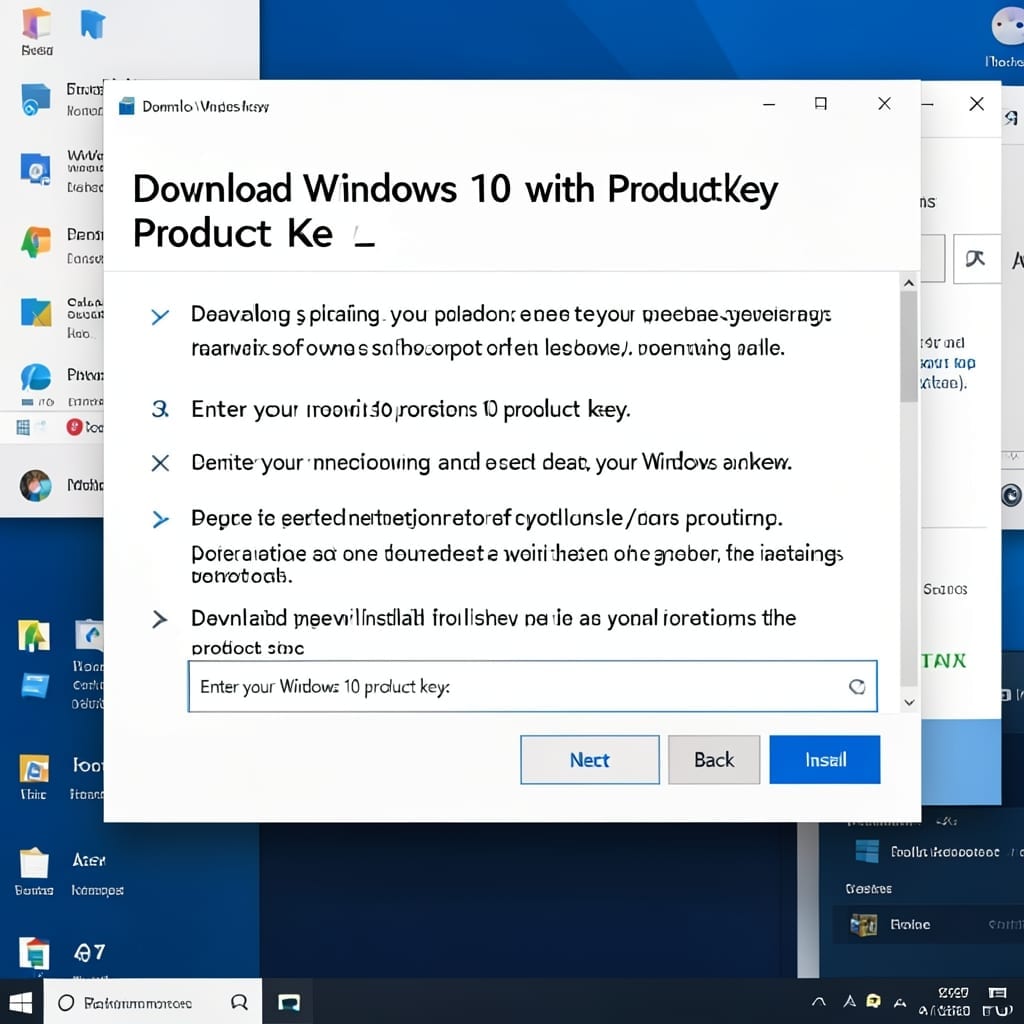Minimize the background window behind the dialog
Image resolution: width=1024 pixels, height=1024 pixels.
[x=927, y=104]
